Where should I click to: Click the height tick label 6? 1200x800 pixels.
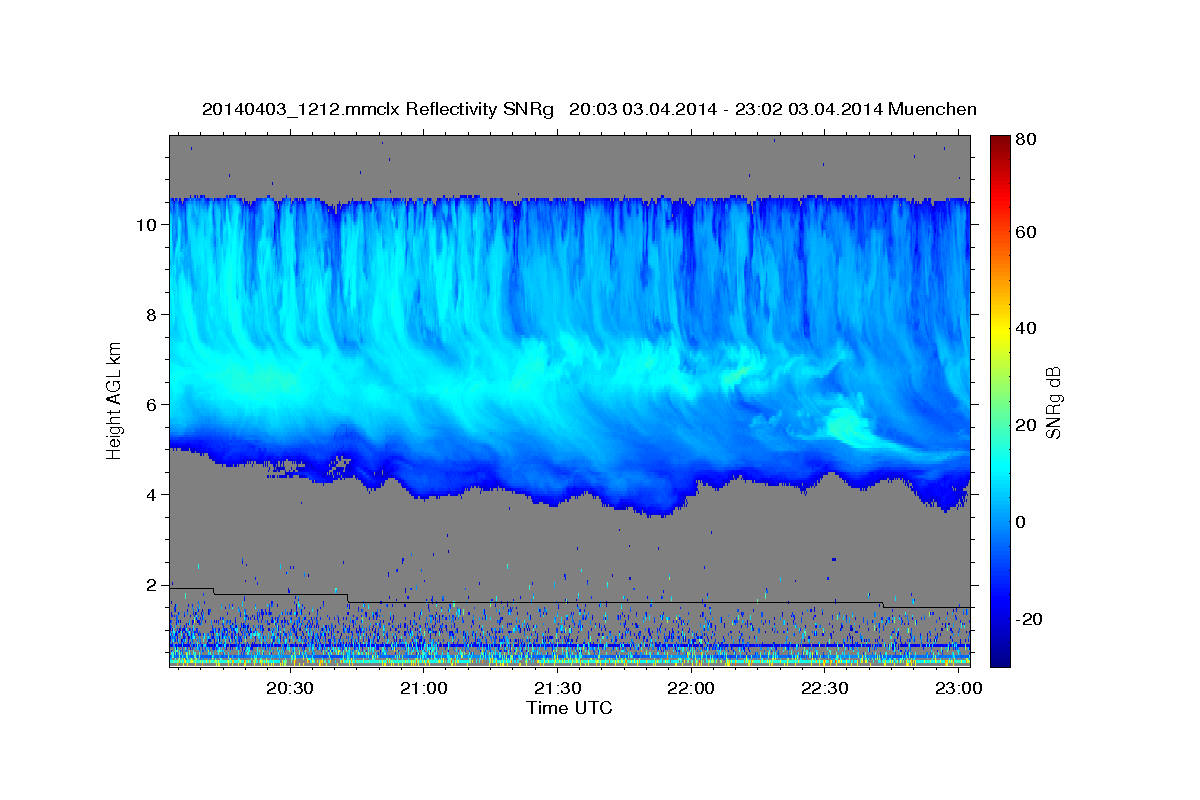tap(153, 405)
